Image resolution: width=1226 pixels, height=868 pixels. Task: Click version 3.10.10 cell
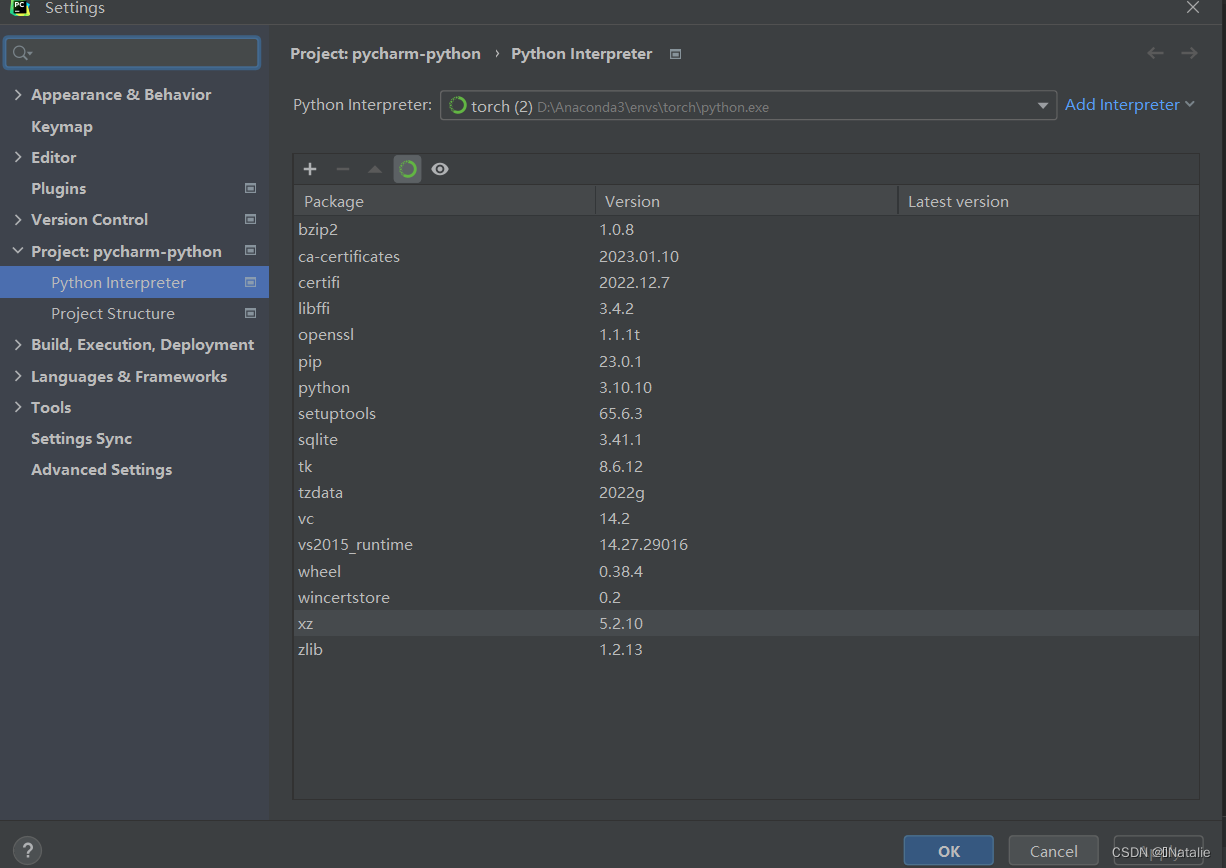coord(625,387)
